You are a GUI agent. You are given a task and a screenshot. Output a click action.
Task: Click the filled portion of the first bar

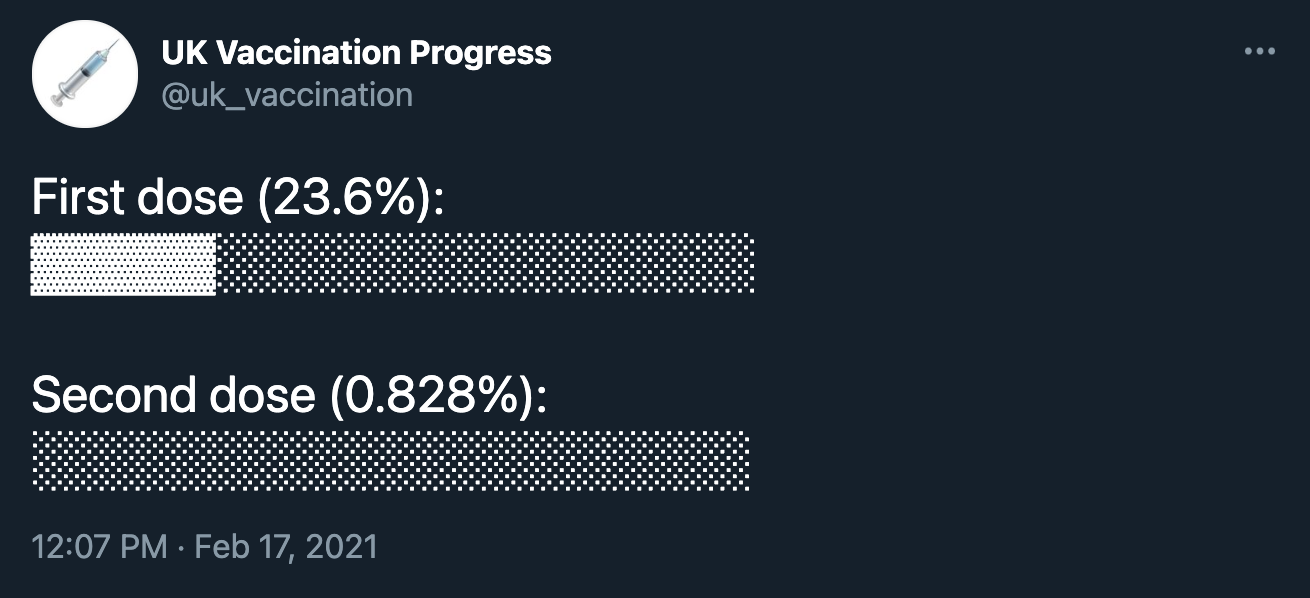120,263
